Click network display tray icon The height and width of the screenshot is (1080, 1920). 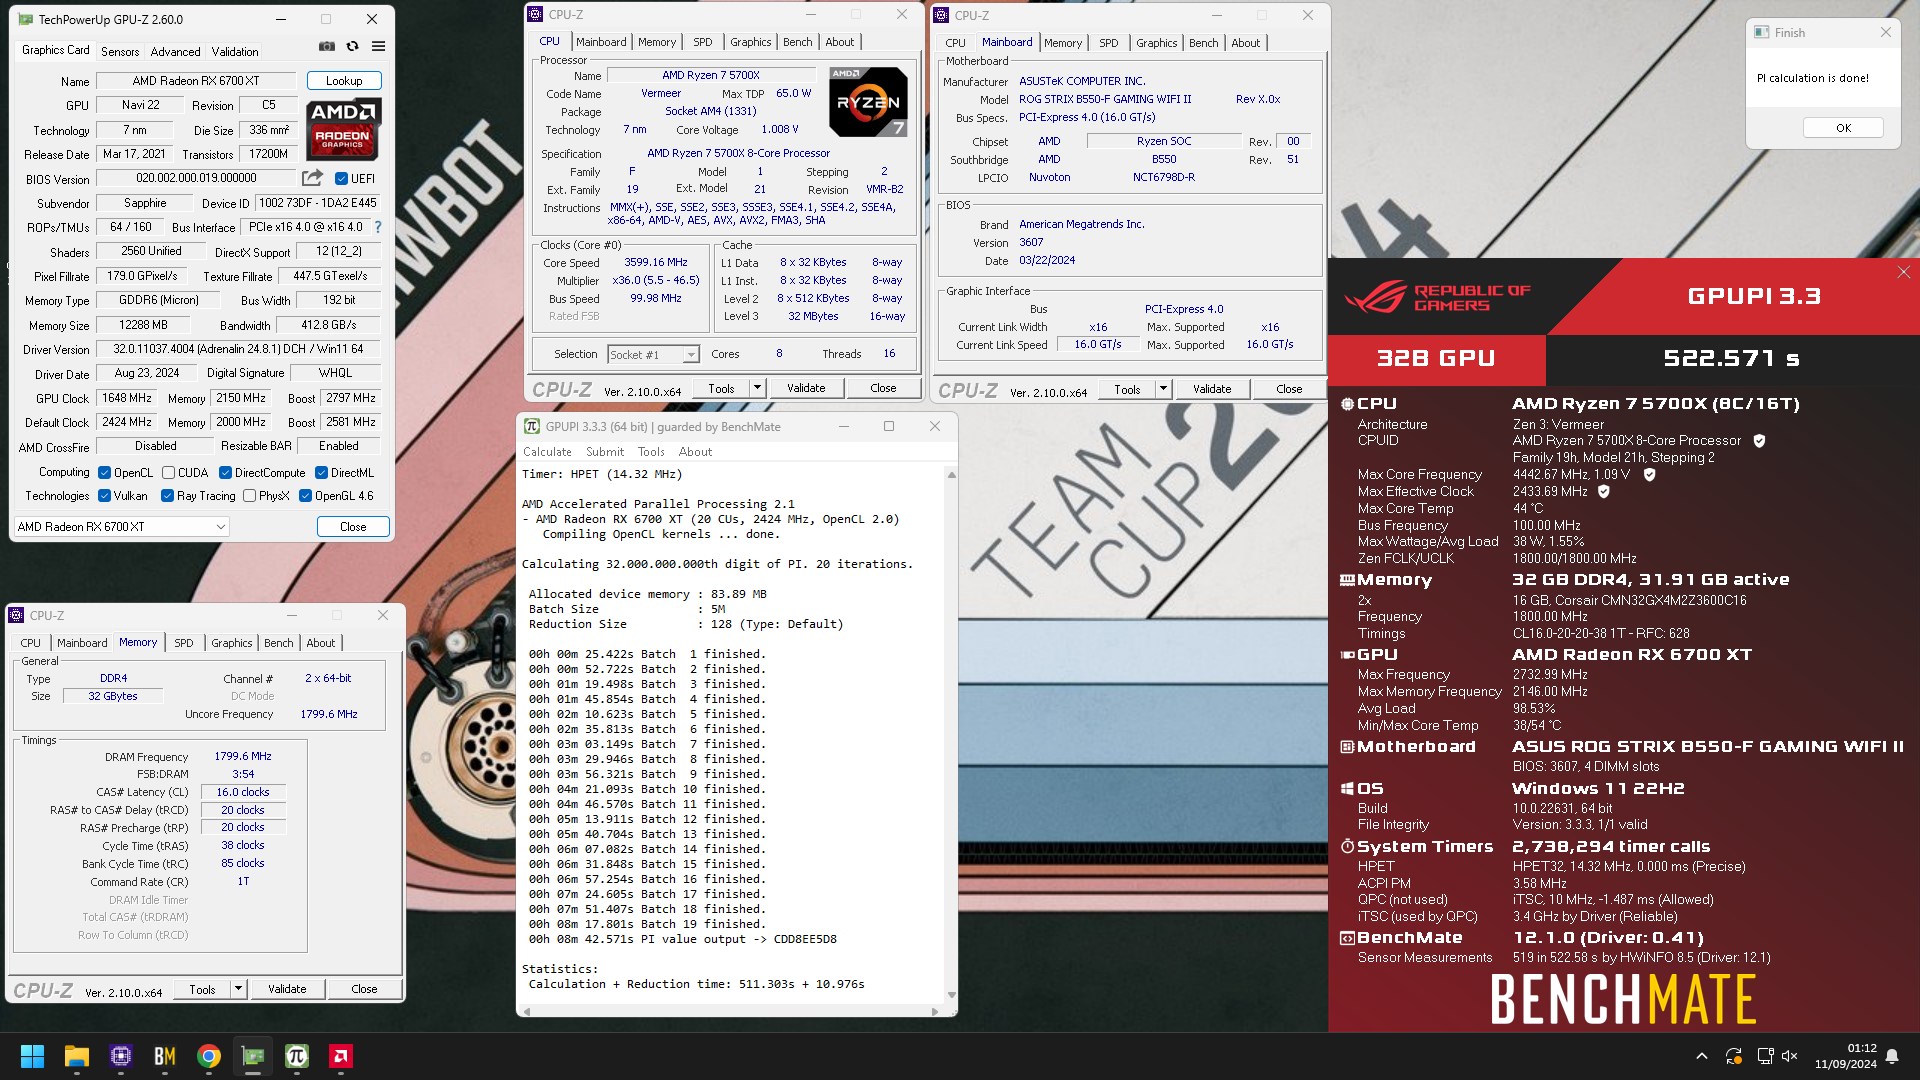[1765, 1056]
